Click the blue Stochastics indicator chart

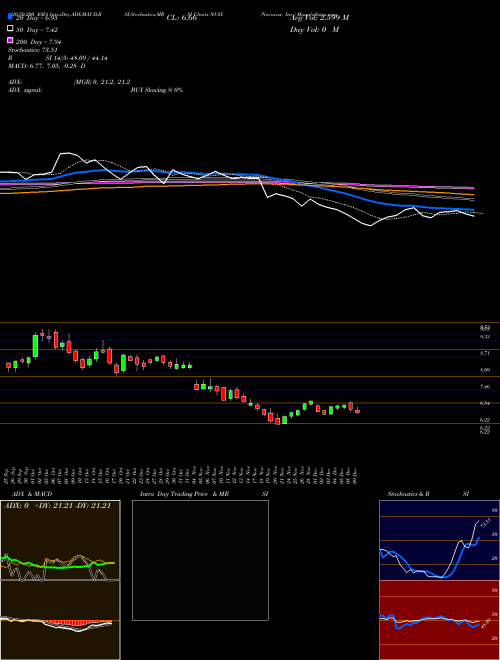tap(439, 540)
